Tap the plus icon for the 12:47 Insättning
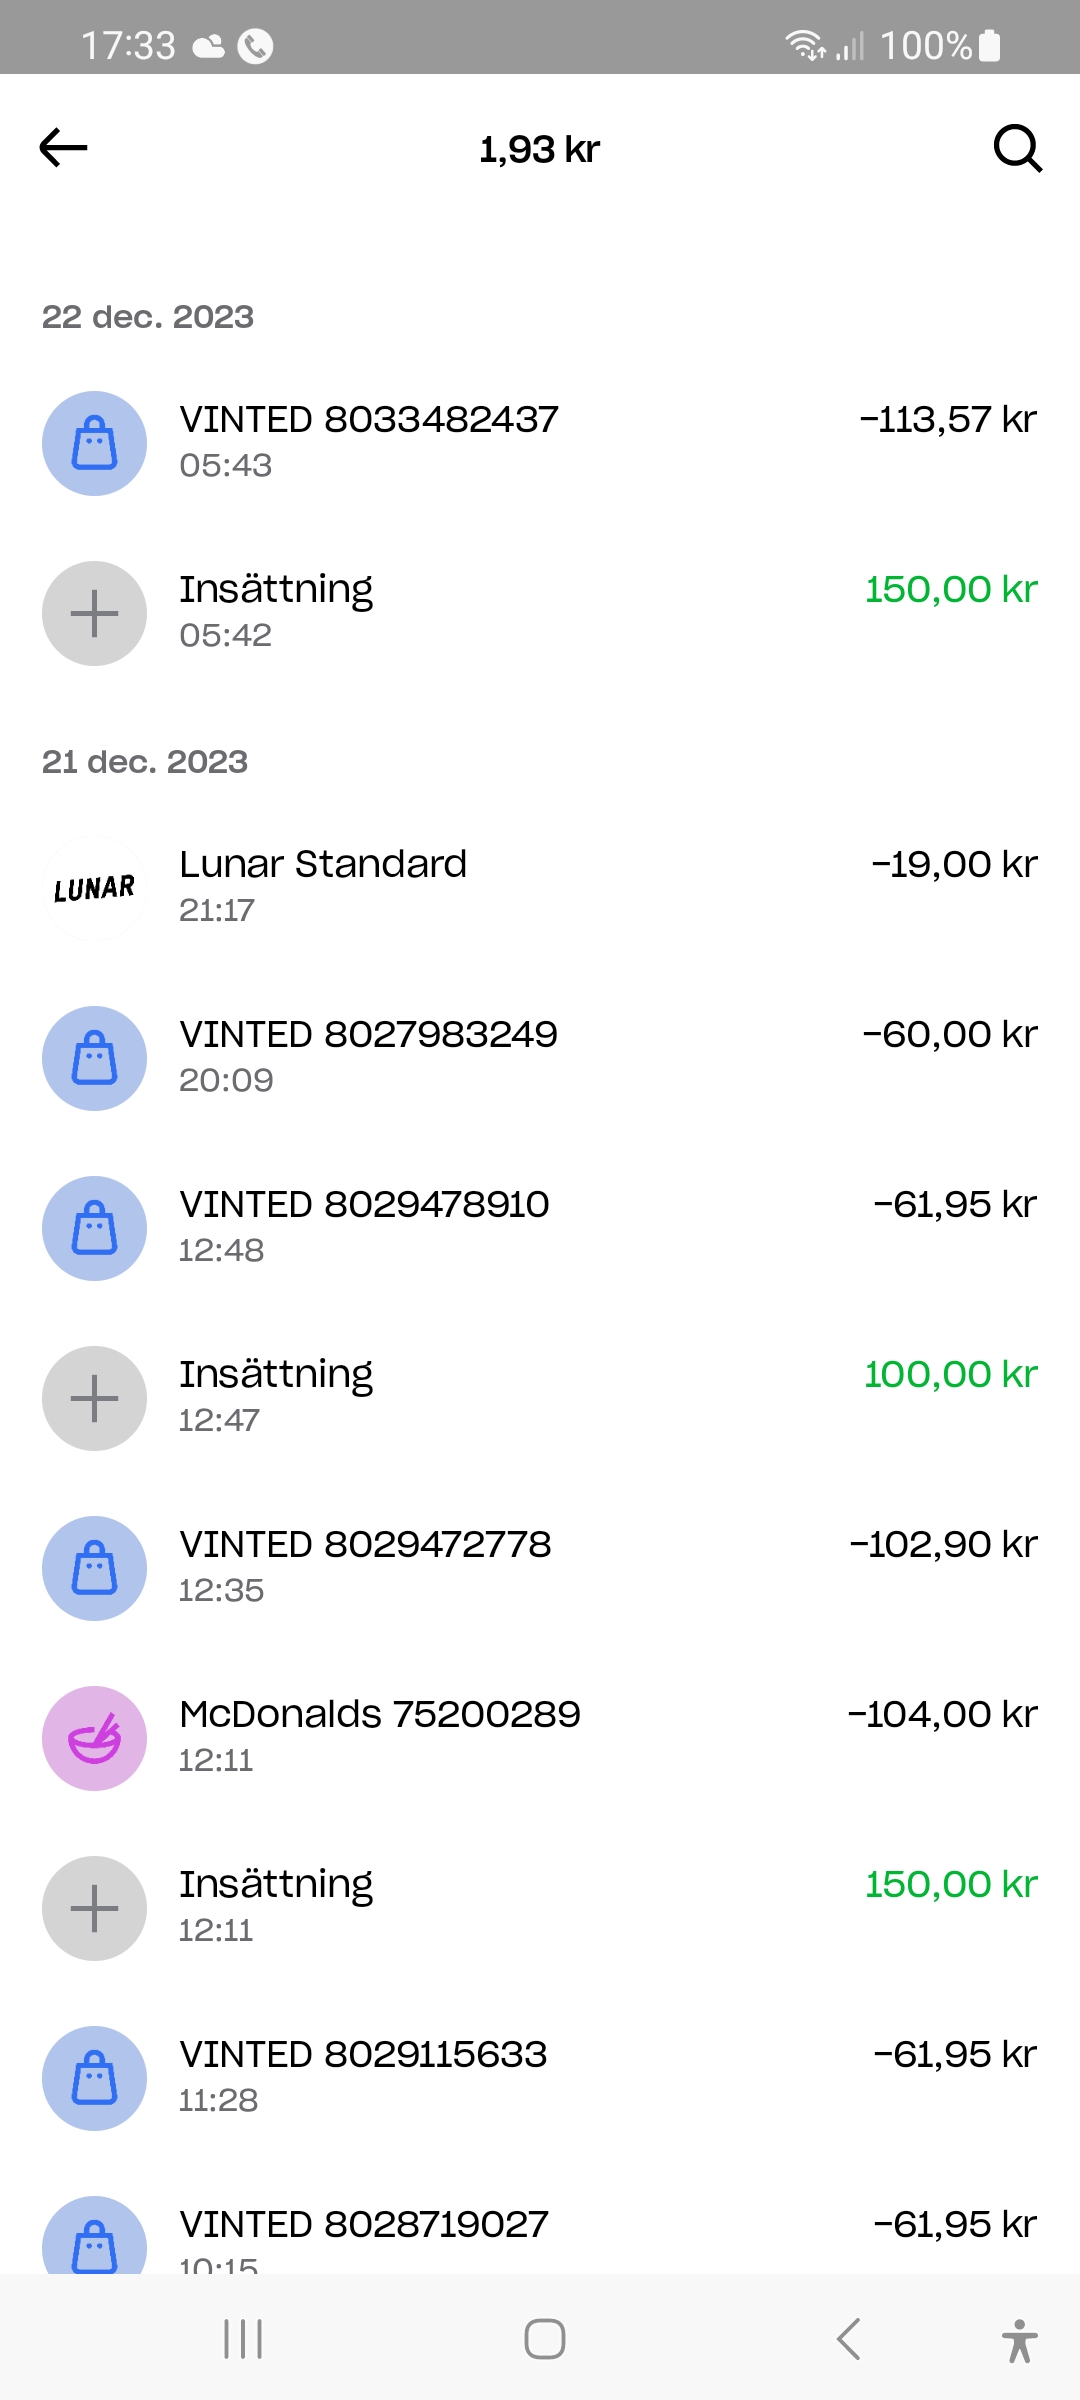The width and height of the screenshot is (1080, 2400). pyautogui.click(x=94, y=1398)
